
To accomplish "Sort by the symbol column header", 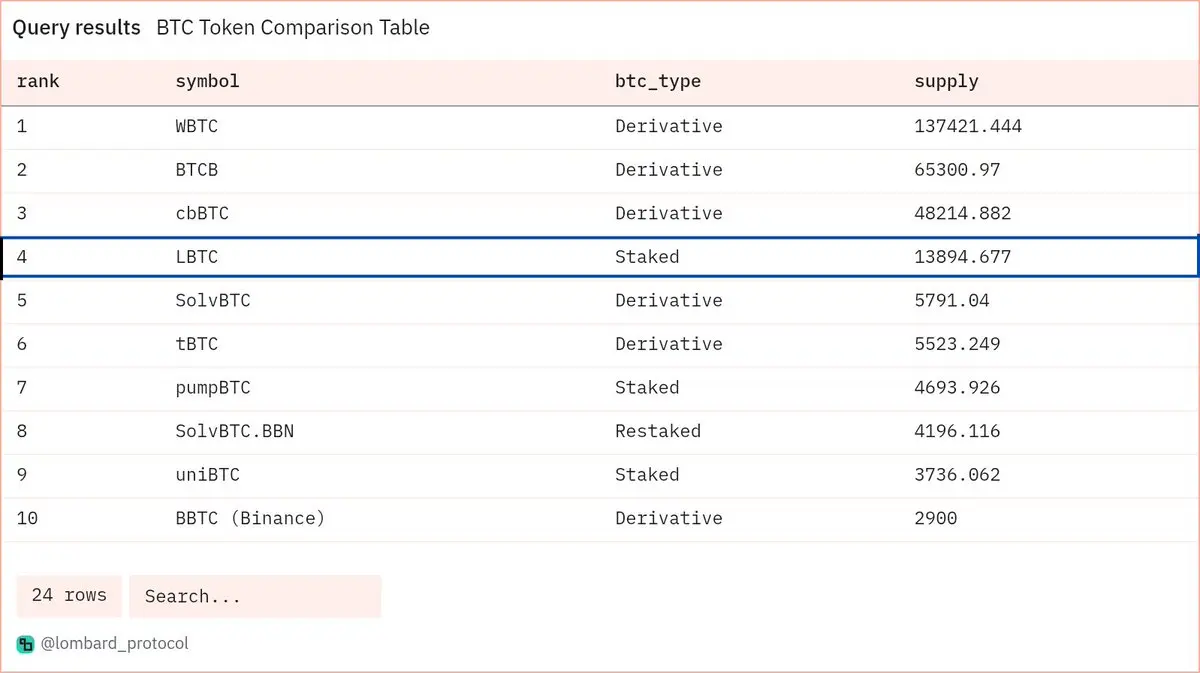I will 207,82.
